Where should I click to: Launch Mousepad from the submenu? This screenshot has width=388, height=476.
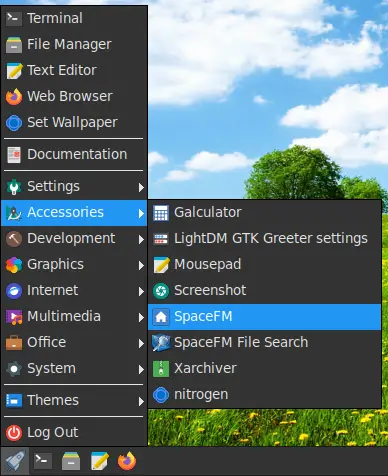pos(264,265)
